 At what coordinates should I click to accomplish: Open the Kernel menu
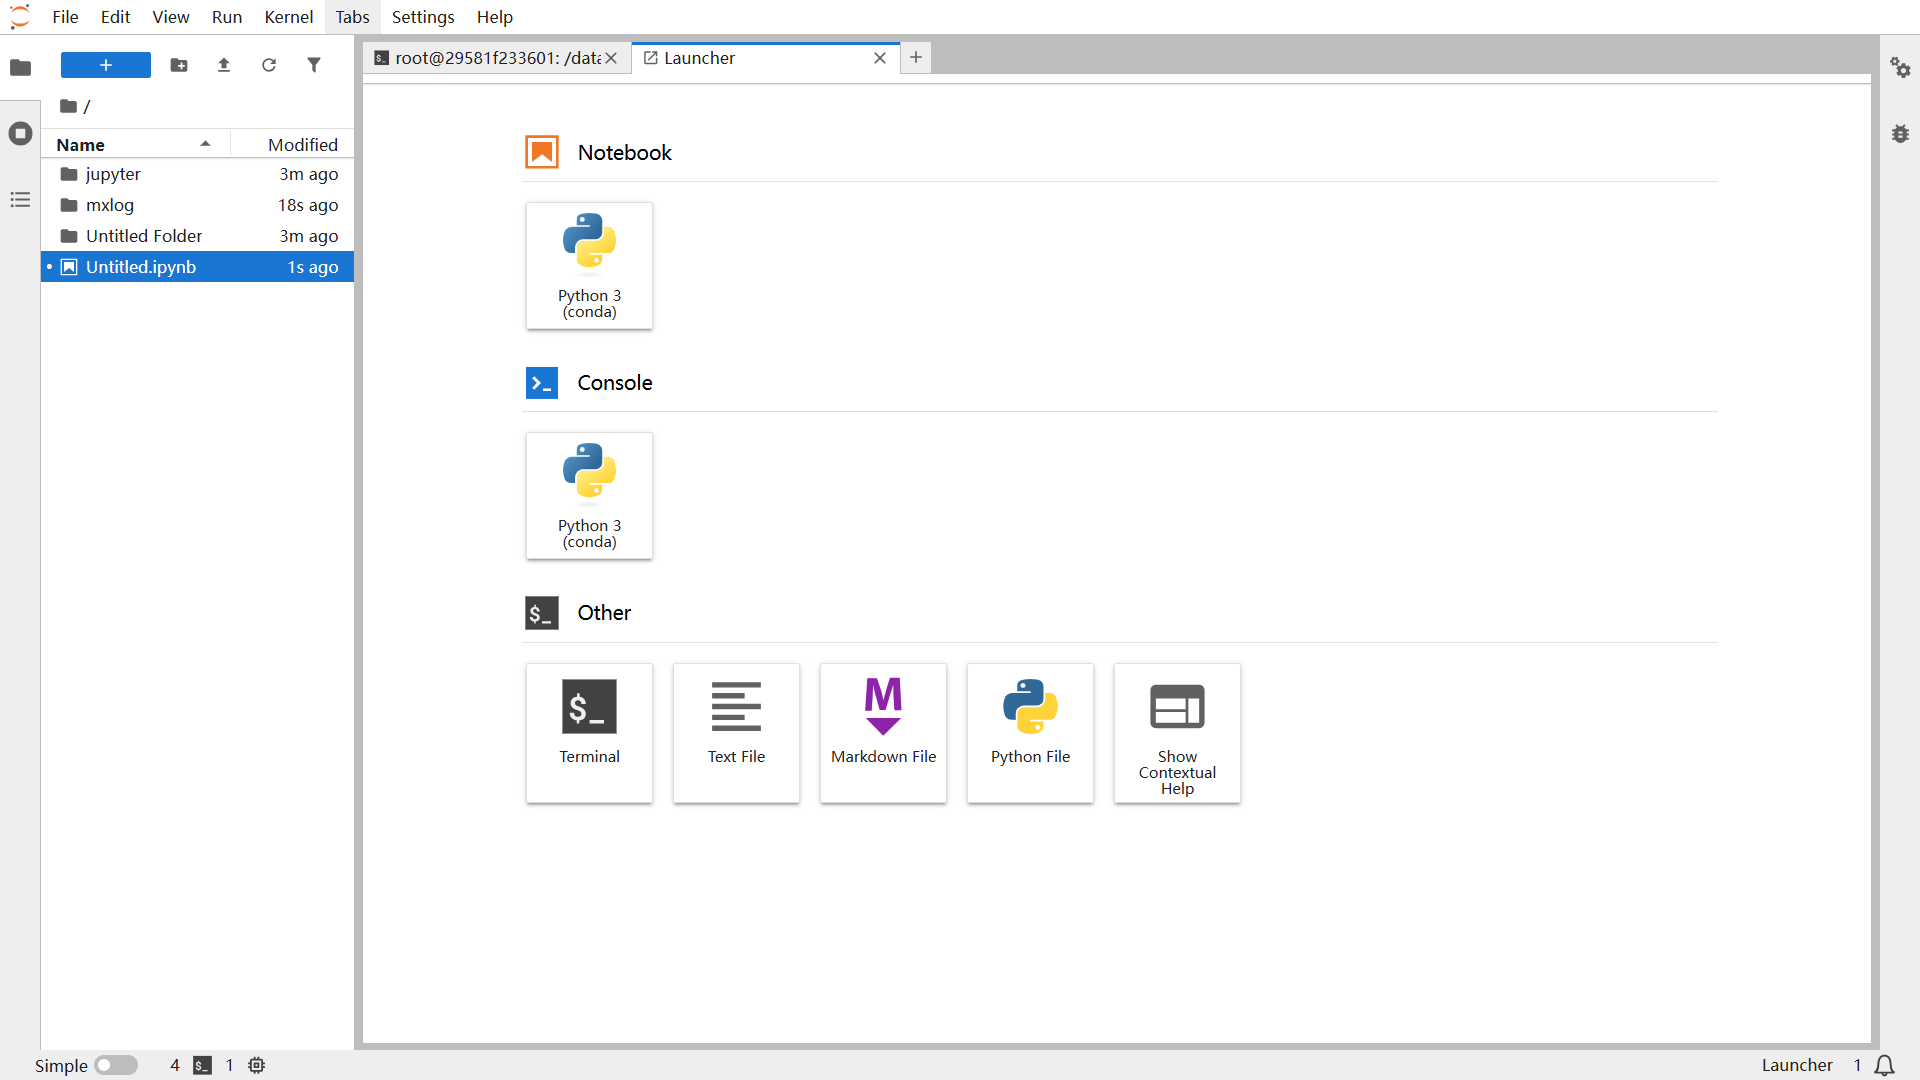(289, 17)
